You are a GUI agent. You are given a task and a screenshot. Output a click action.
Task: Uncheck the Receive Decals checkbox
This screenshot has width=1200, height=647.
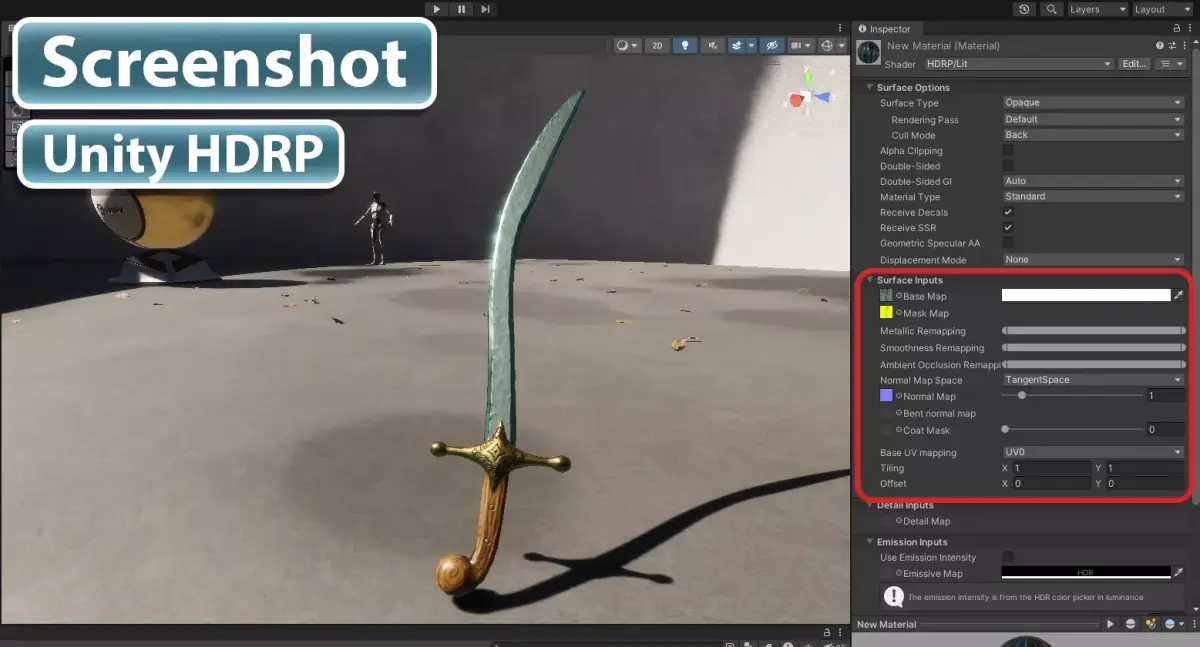click(x=1008, y=212)
